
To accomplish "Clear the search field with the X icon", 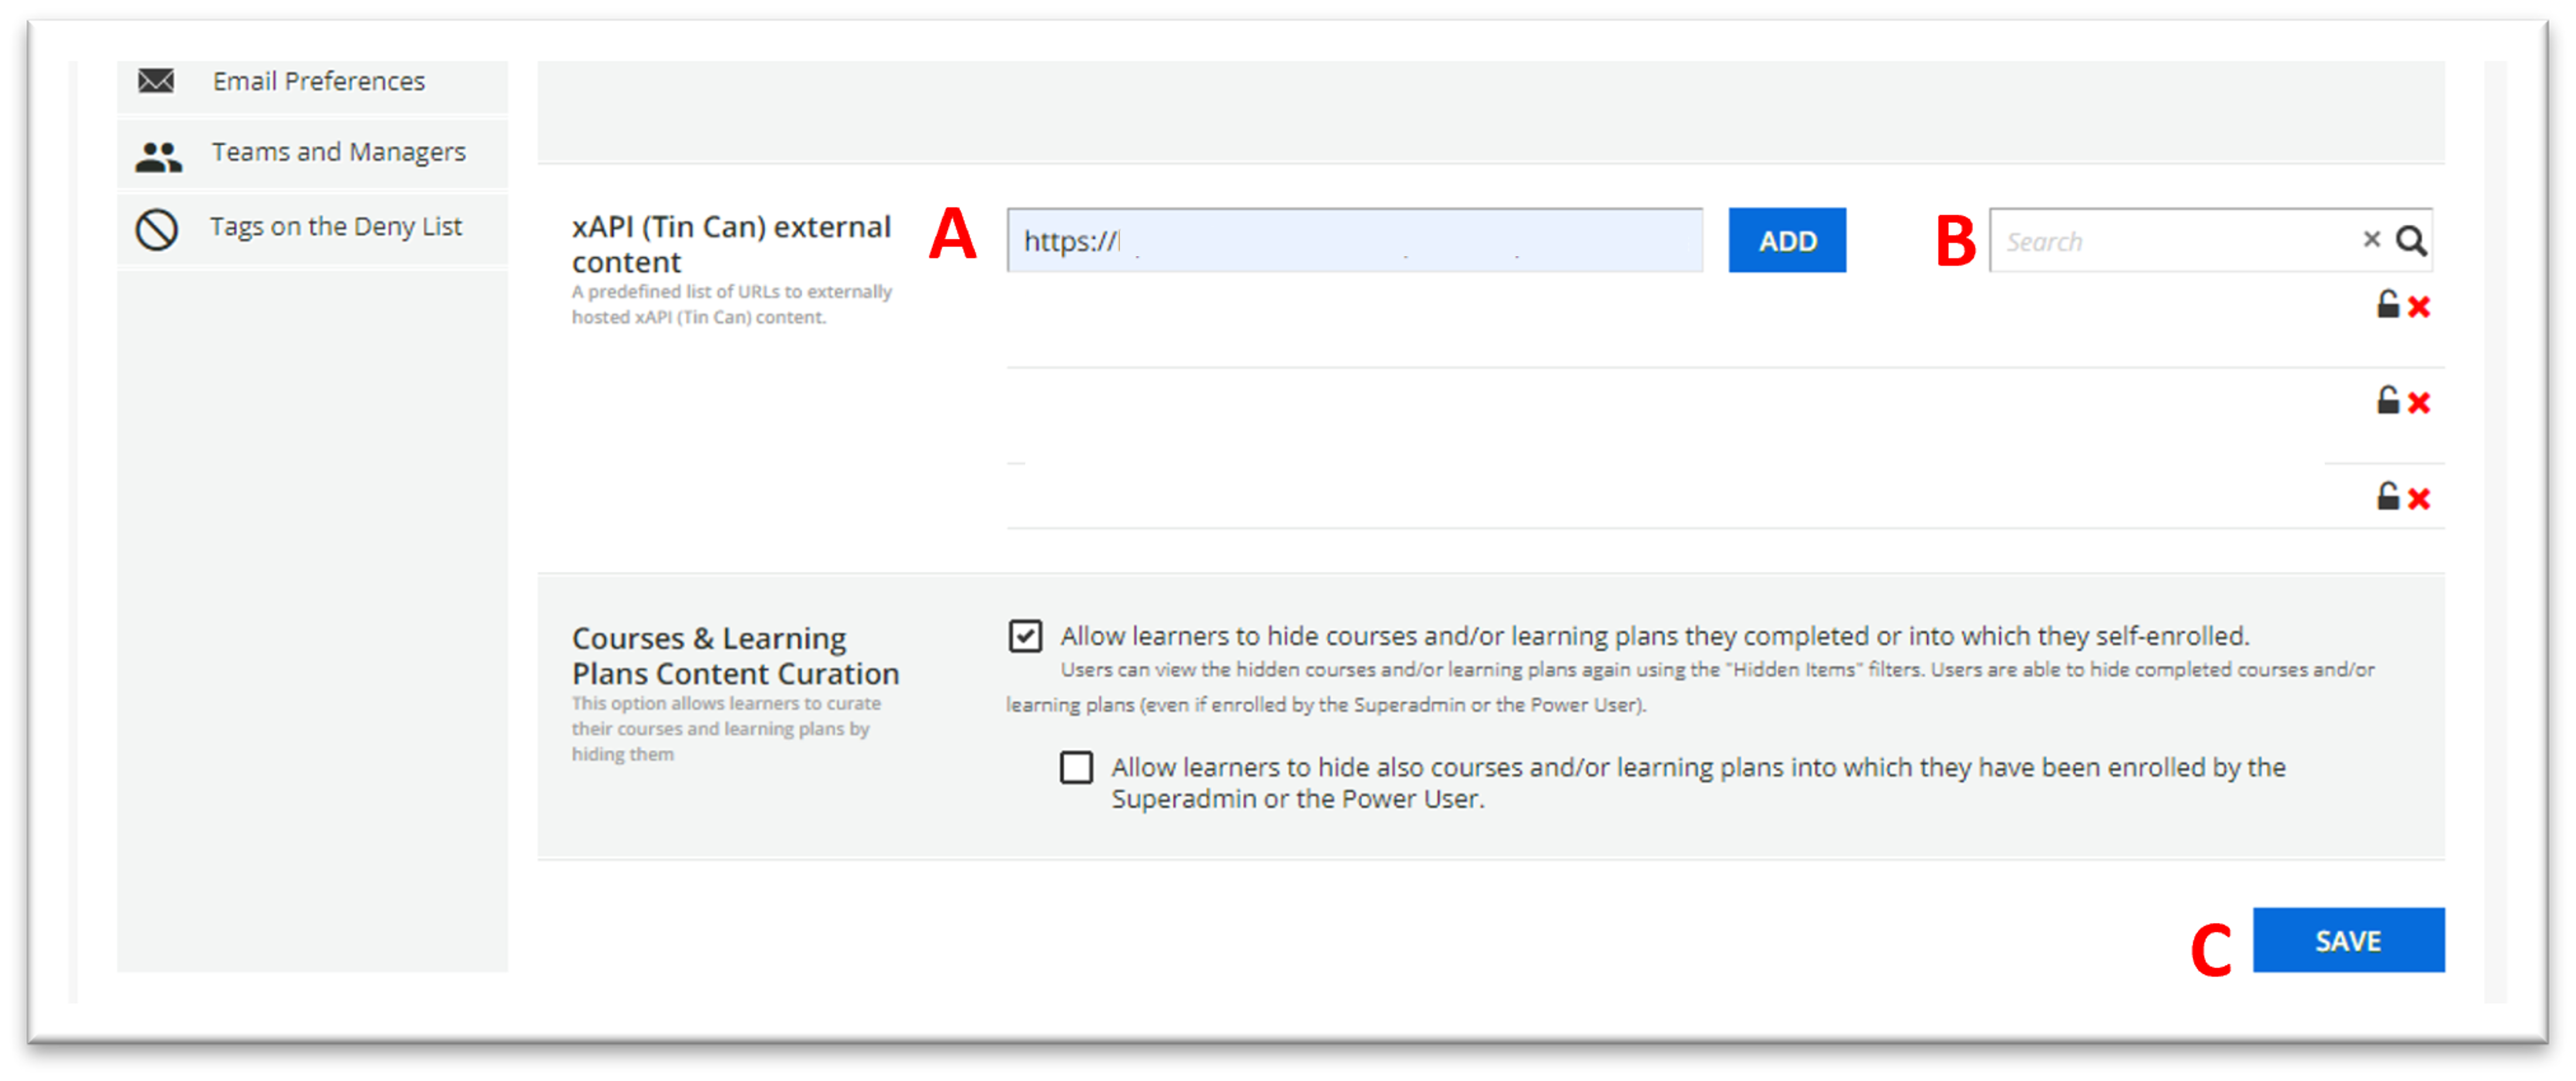I will tap(2371, 239).
